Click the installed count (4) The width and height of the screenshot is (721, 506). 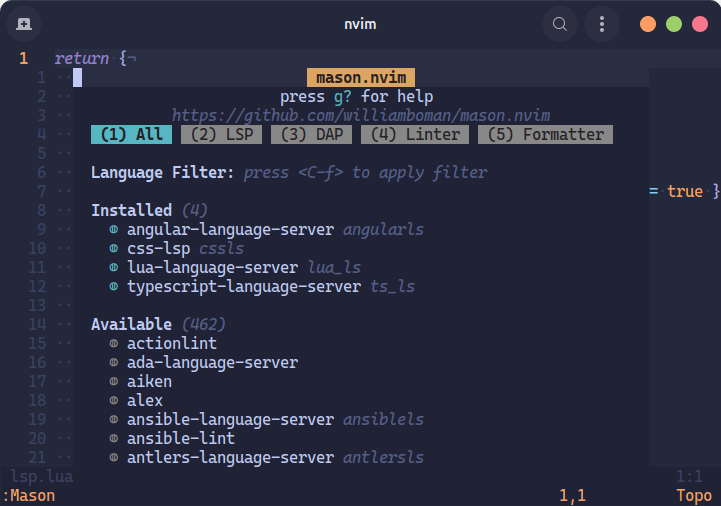click(195, 211)
